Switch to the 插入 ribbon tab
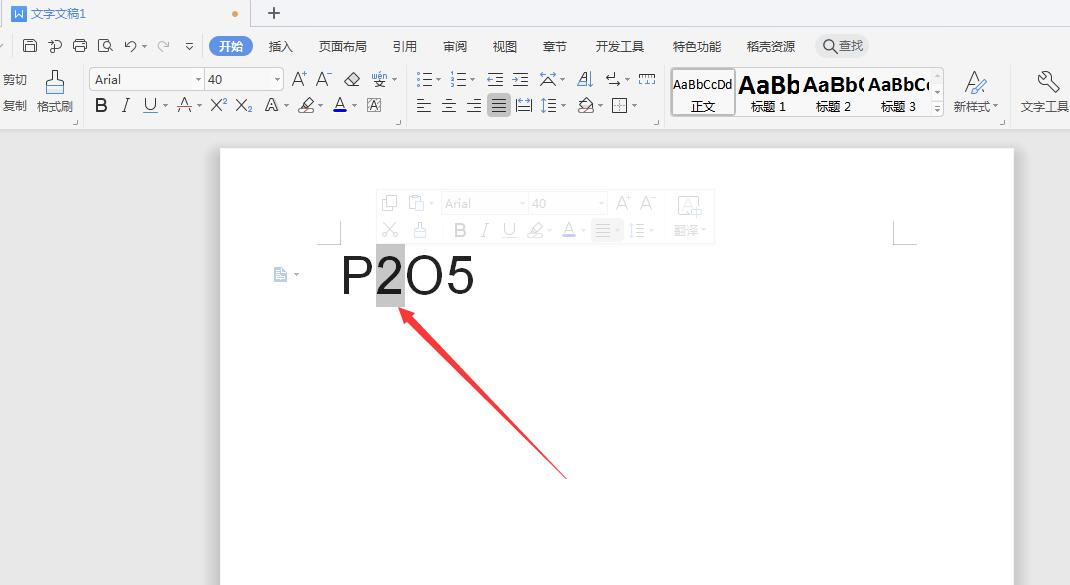The width and height of the screenshot is (1070, 585). click(x=280, y=46)
